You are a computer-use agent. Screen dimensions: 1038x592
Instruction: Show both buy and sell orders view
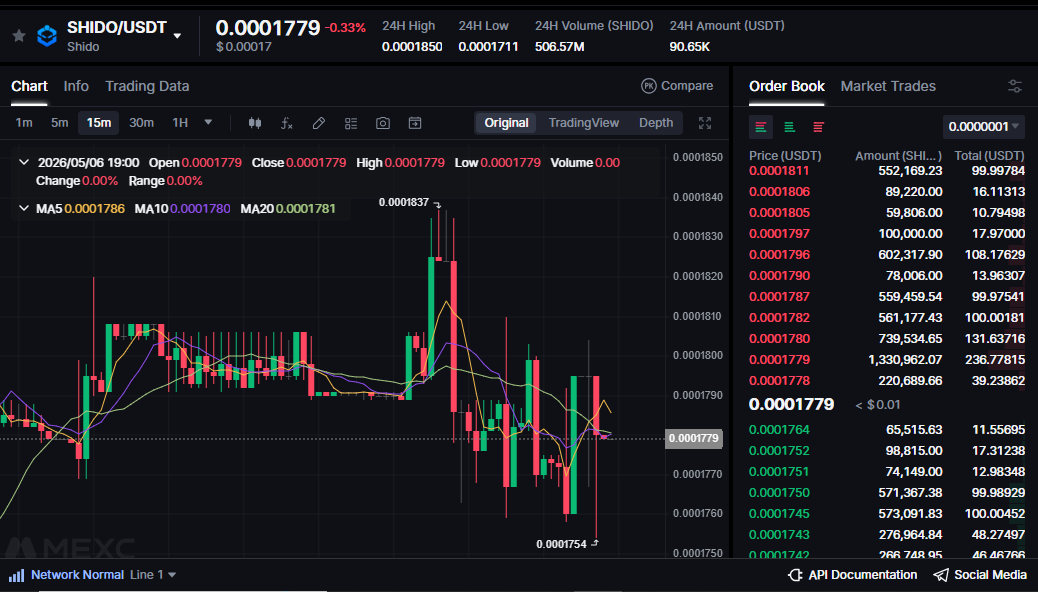(x=761, y=127)
